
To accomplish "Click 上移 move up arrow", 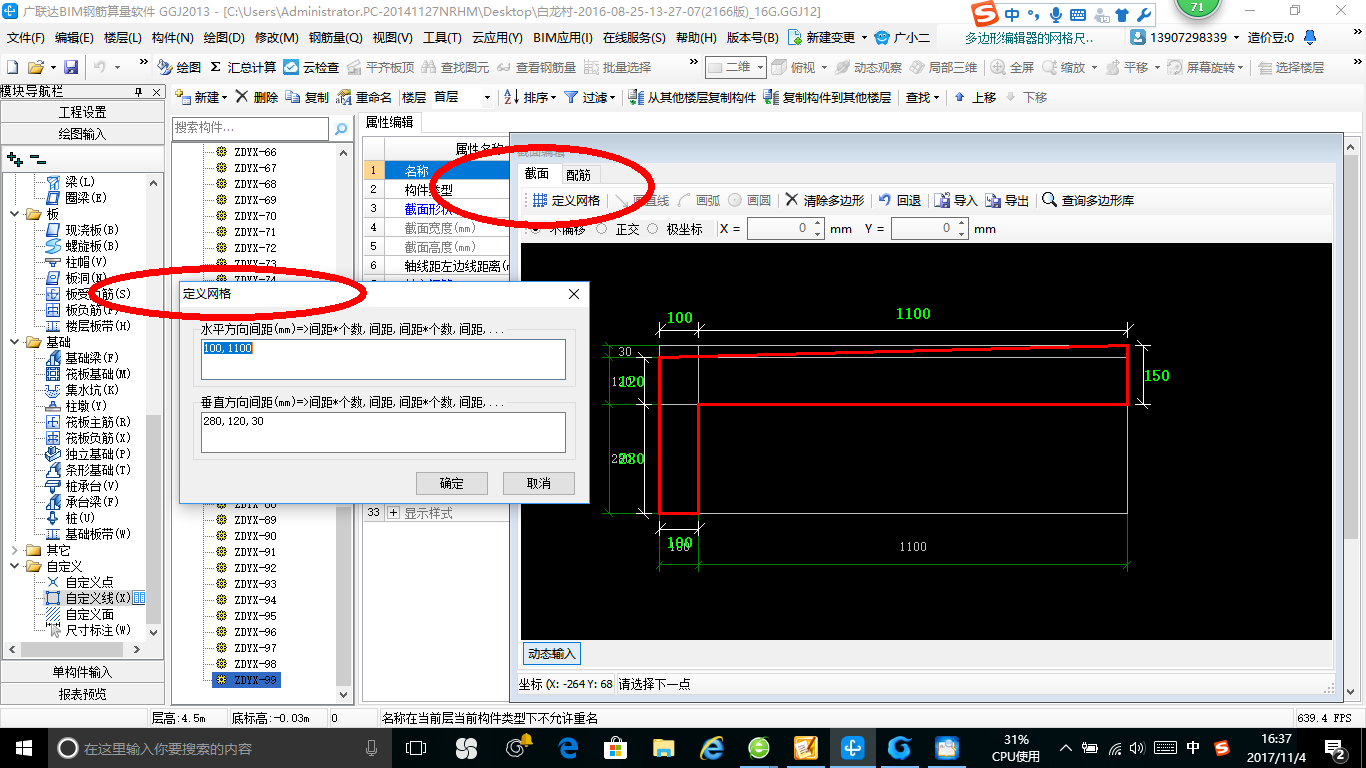I will click(x=975, y=97).
